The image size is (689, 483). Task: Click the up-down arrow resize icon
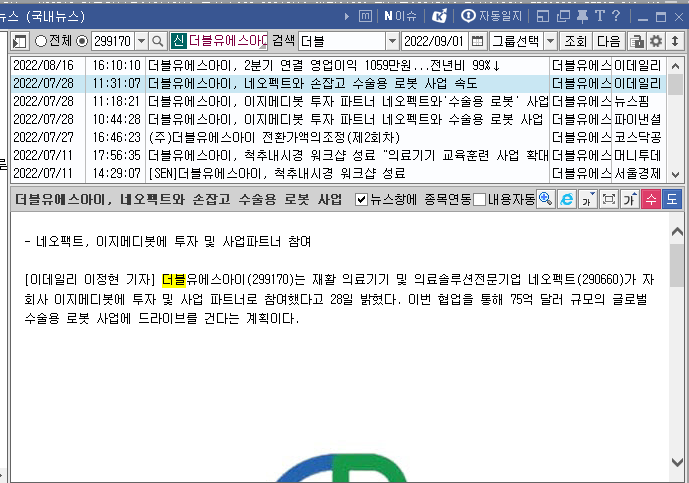point(675,41)
